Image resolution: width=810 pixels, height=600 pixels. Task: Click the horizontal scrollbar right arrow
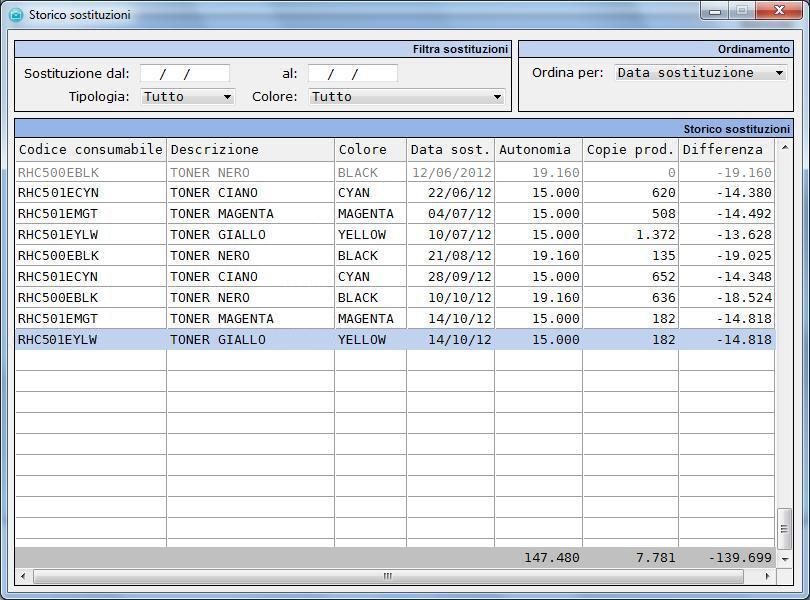pyautogui.click(x=768, y=576)
